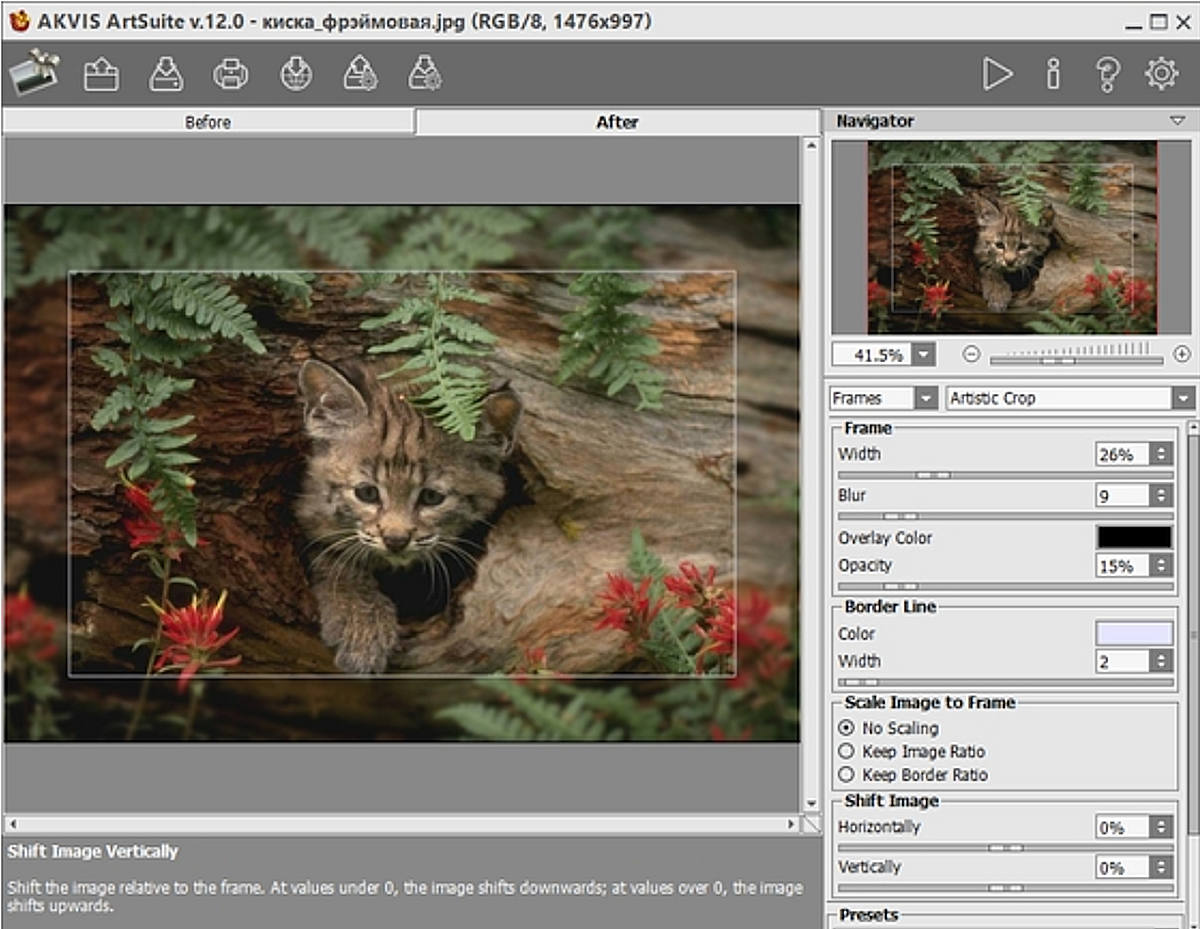Viewport: 1200px width, 929px height.
Task: Select Keep Border Ratio option
Action: pyautogui.click(x=847, y=775)
